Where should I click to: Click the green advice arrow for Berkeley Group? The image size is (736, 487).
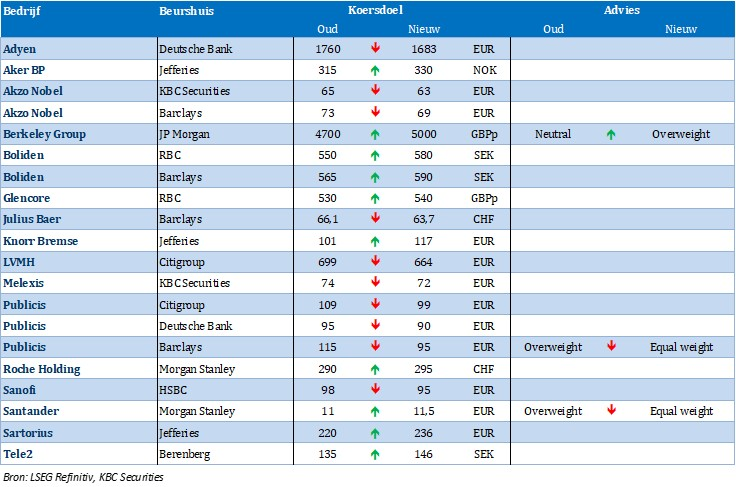pyautogui.click(x=612, y=134)
